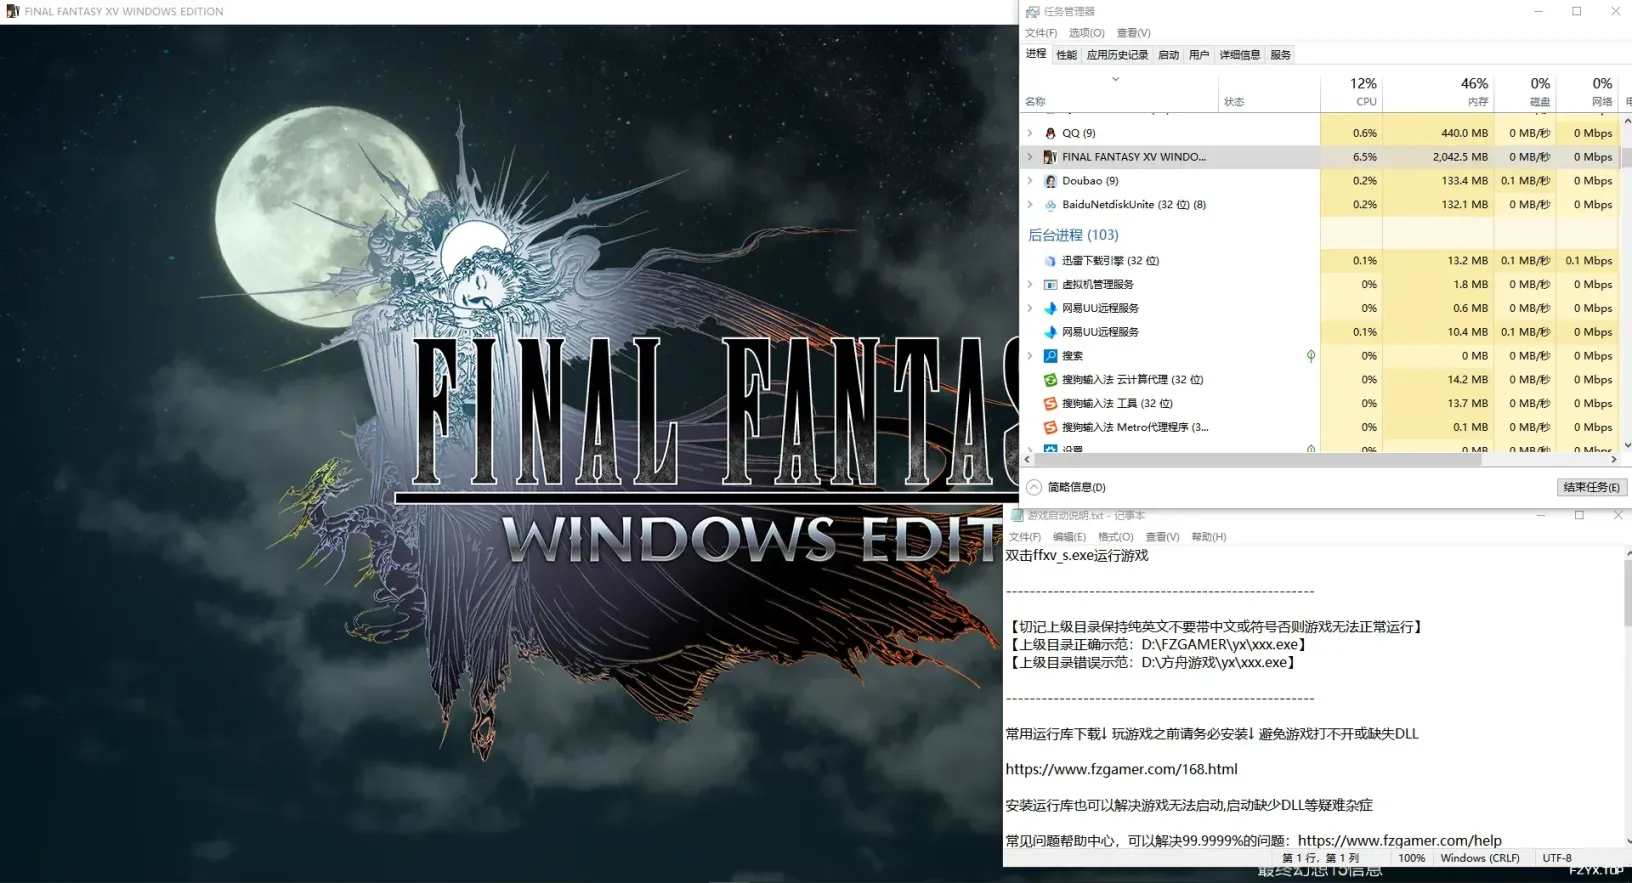Click the 2,042.5 MB memory value
This screenshot has width=1632, height=883.
tap(1460, 157)
